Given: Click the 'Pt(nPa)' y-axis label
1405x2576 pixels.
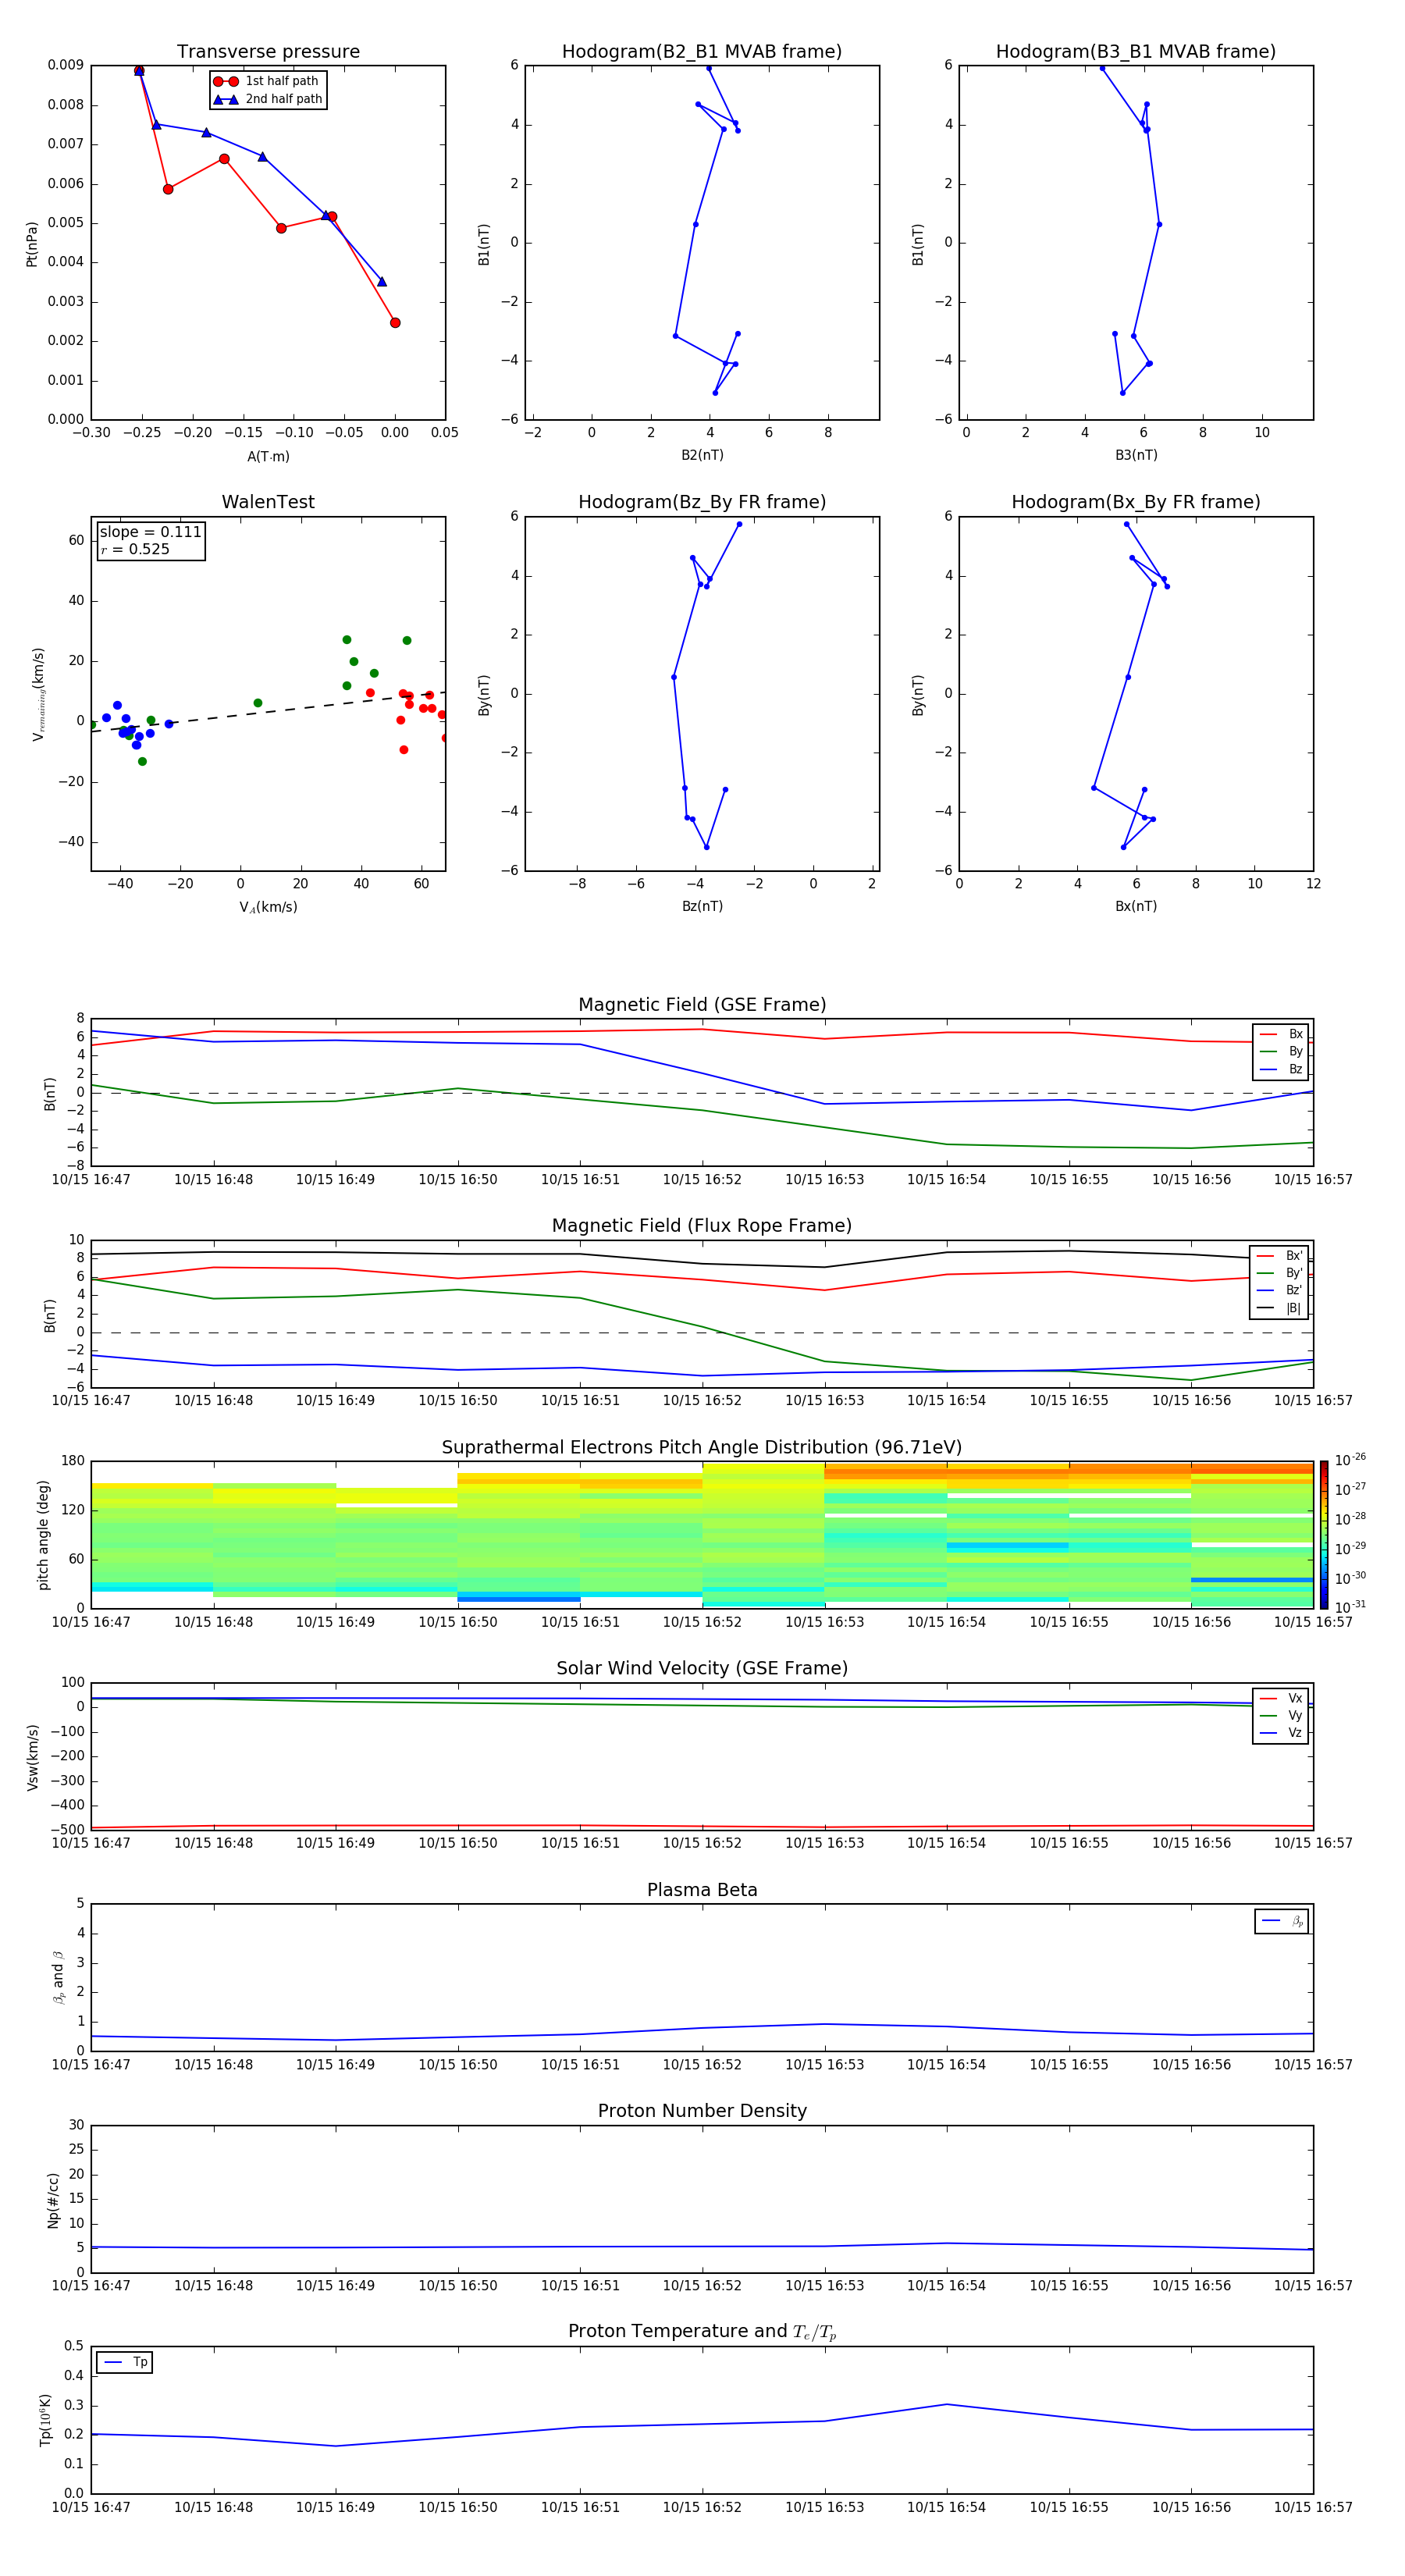Looking at the screenshot, I should (31, 244).
